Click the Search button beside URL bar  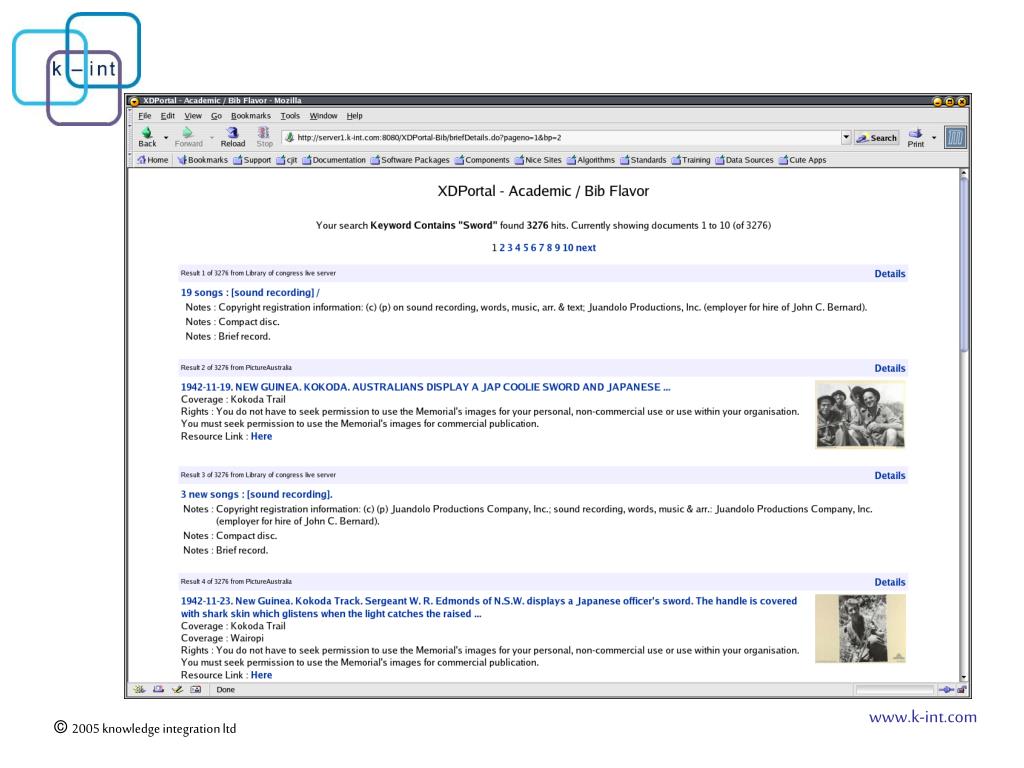(x=876, y=138)
